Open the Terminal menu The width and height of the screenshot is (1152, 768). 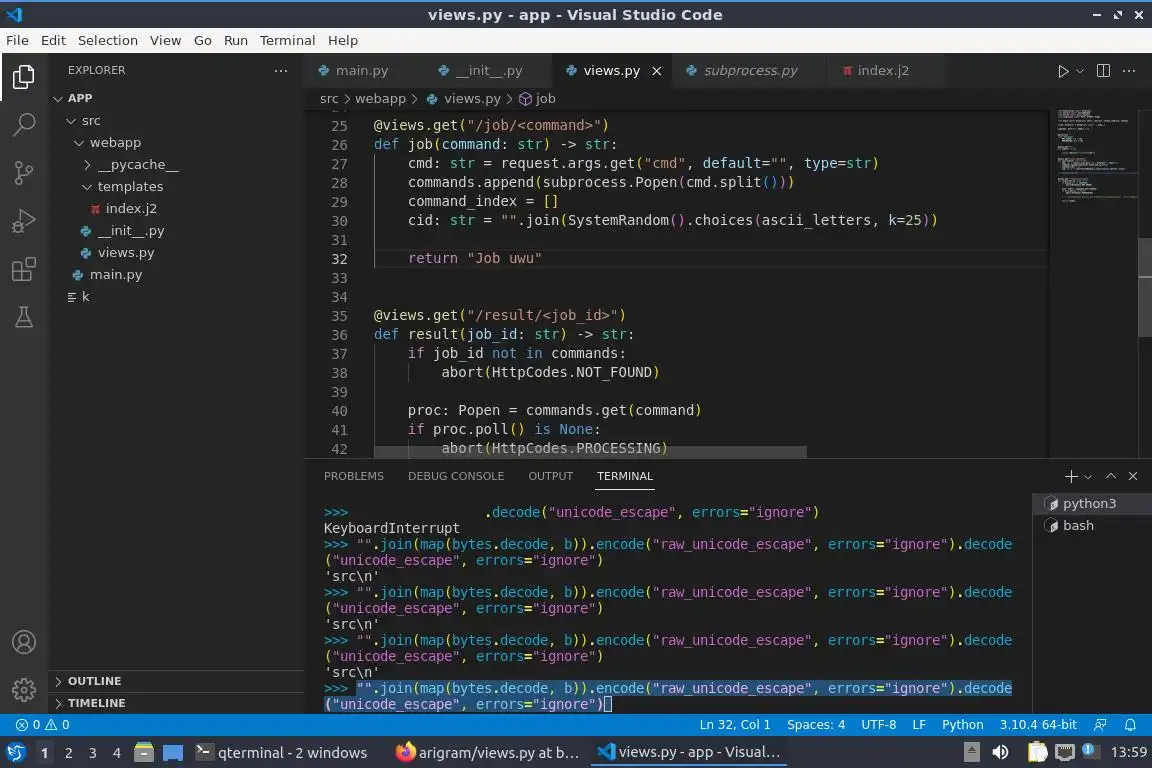287,40
